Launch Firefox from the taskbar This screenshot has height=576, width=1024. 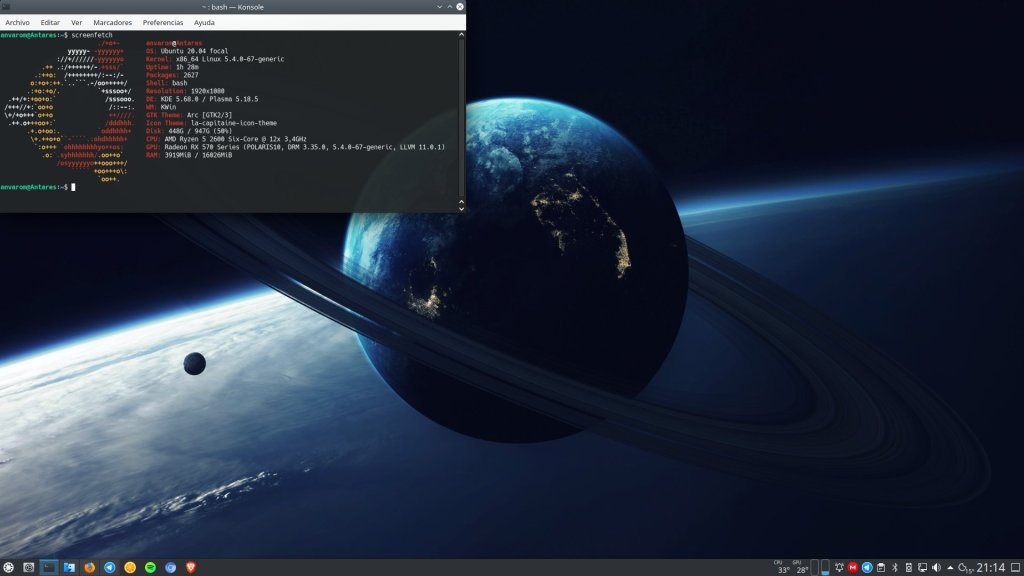(x=89, y=567)
